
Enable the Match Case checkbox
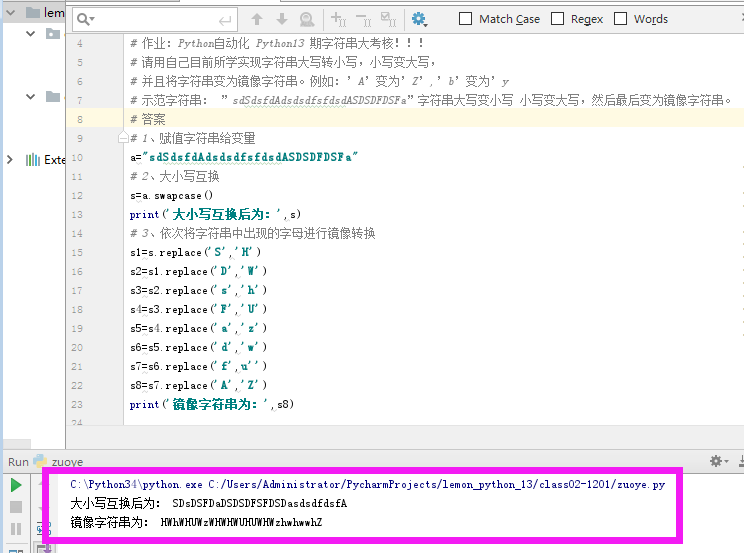[466, 19]
